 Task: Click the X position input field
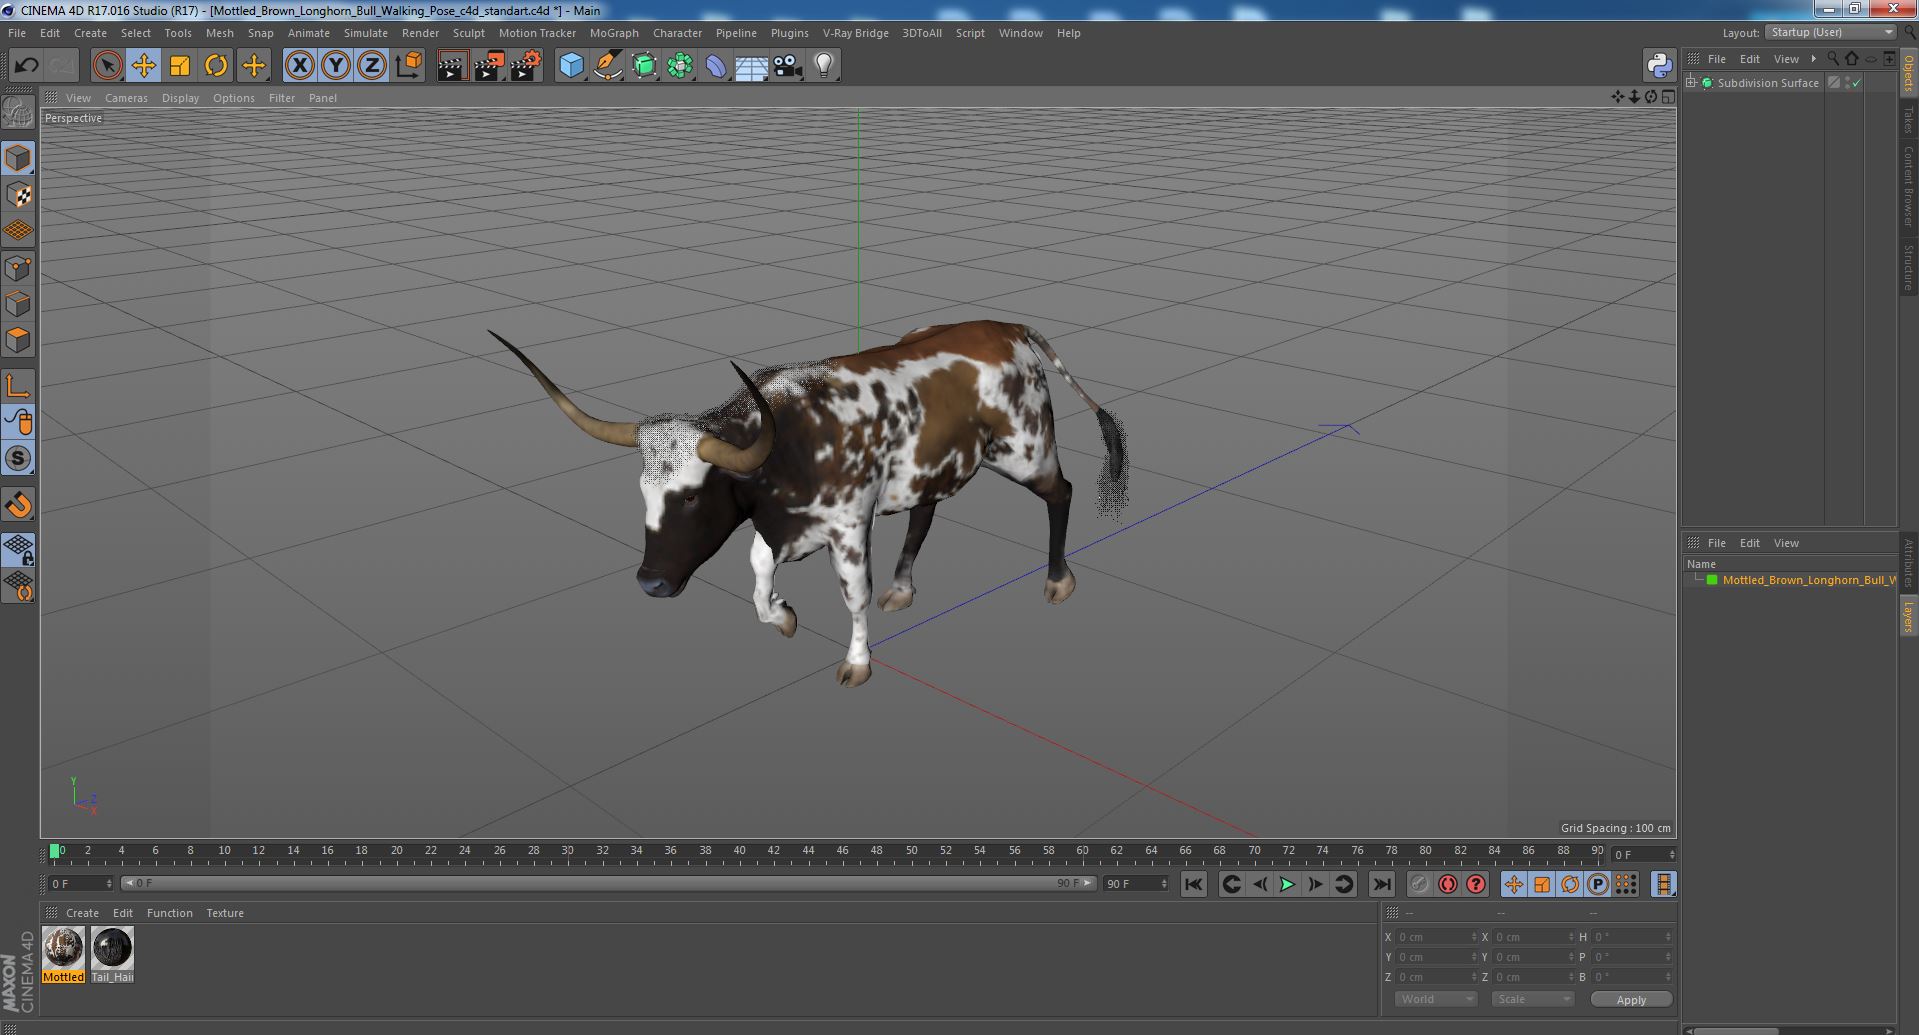(x=1436, y=937)
